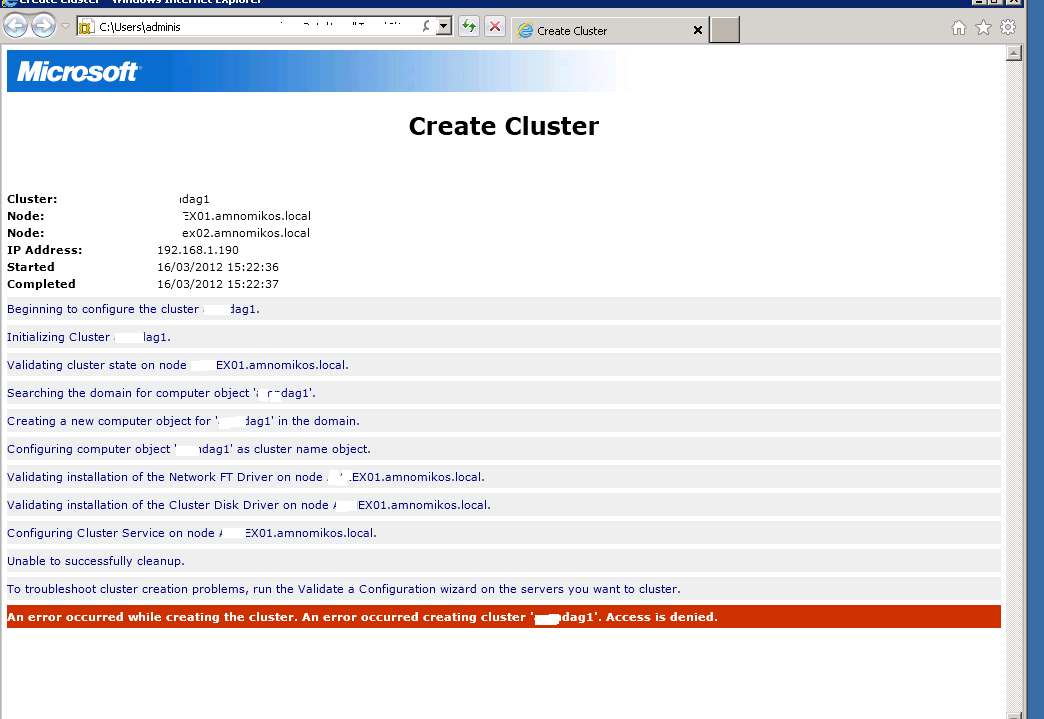Image resolution: width=1044 pixels, height=719 pixels.
Task: Refresh the page with green arrows icon
Action: pos(469,27)
